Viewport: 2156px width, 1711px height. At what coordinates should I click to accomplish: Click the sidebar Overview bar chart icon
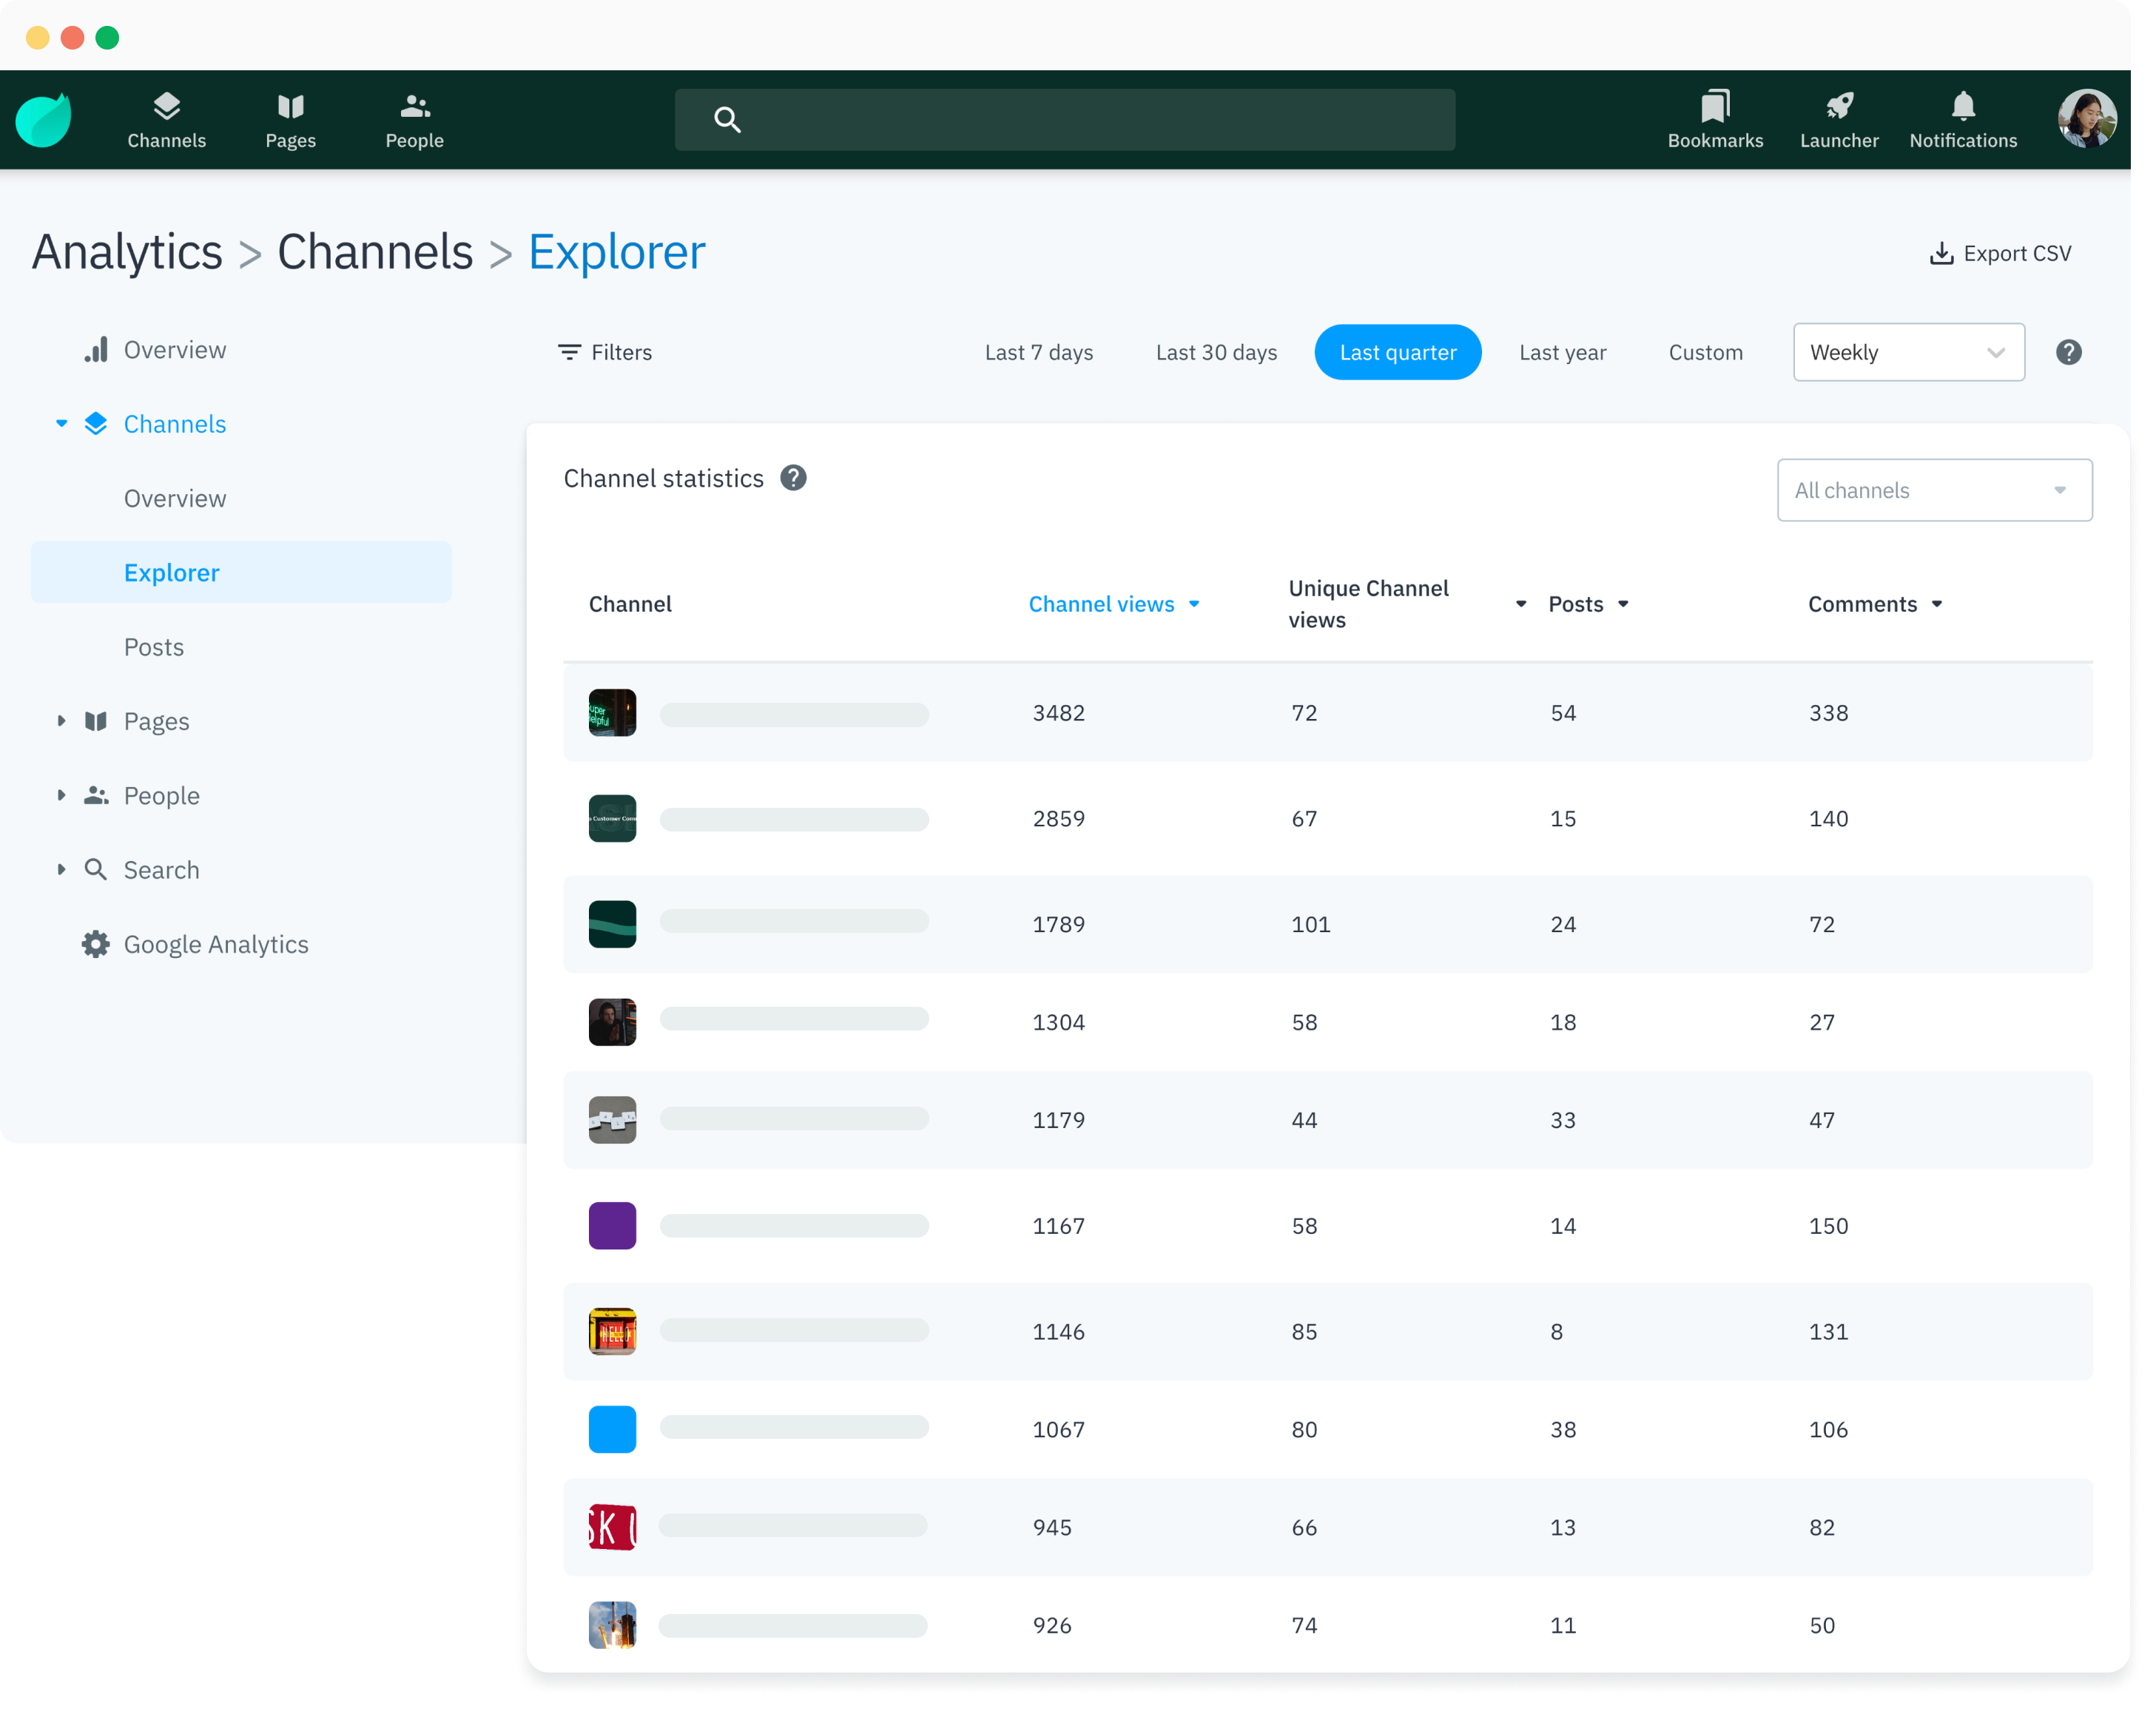tap(95, 350)
